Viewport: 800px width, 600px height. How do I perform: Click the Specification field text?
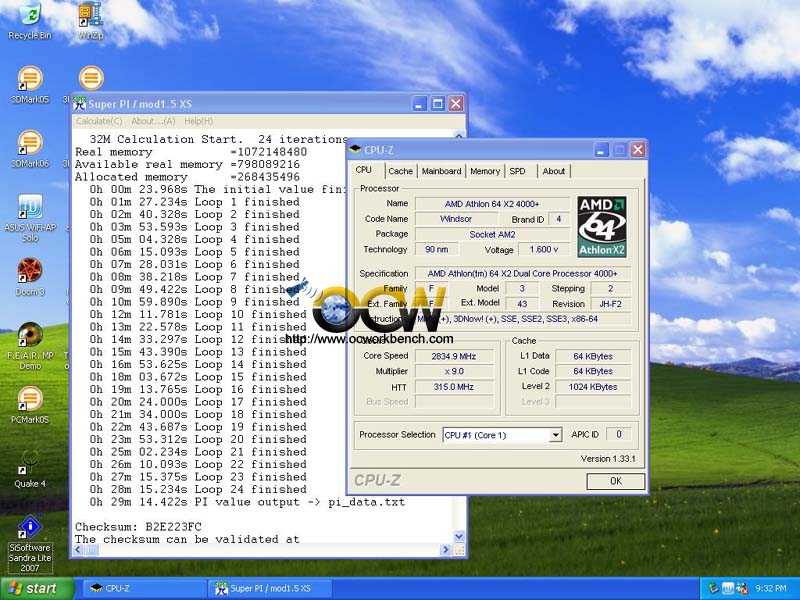pos(523,273)
